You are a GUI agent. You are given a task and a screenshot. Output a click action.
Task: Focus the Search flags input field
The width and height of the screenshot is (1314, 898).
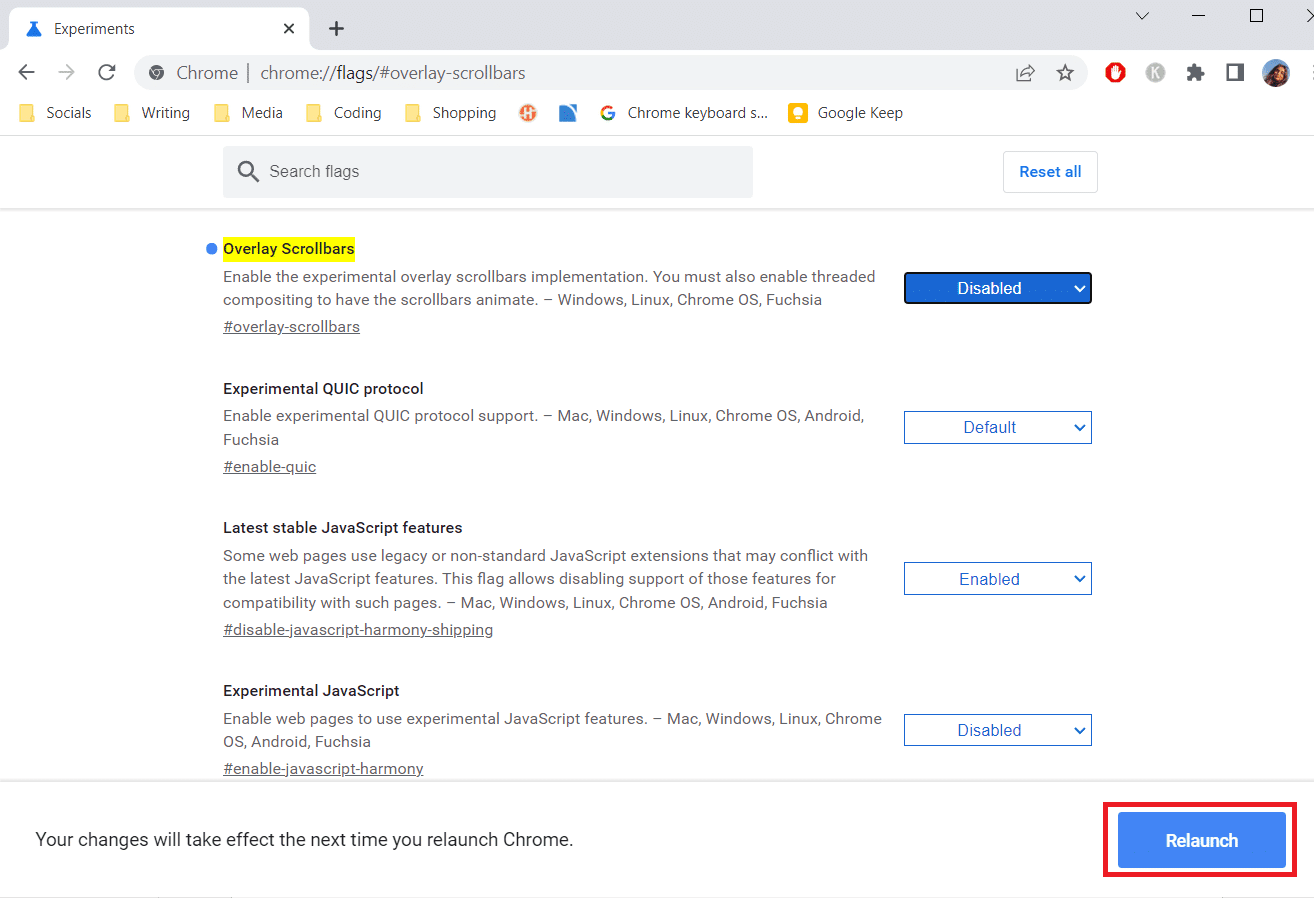pyautogui.click(x=488, y=171)
